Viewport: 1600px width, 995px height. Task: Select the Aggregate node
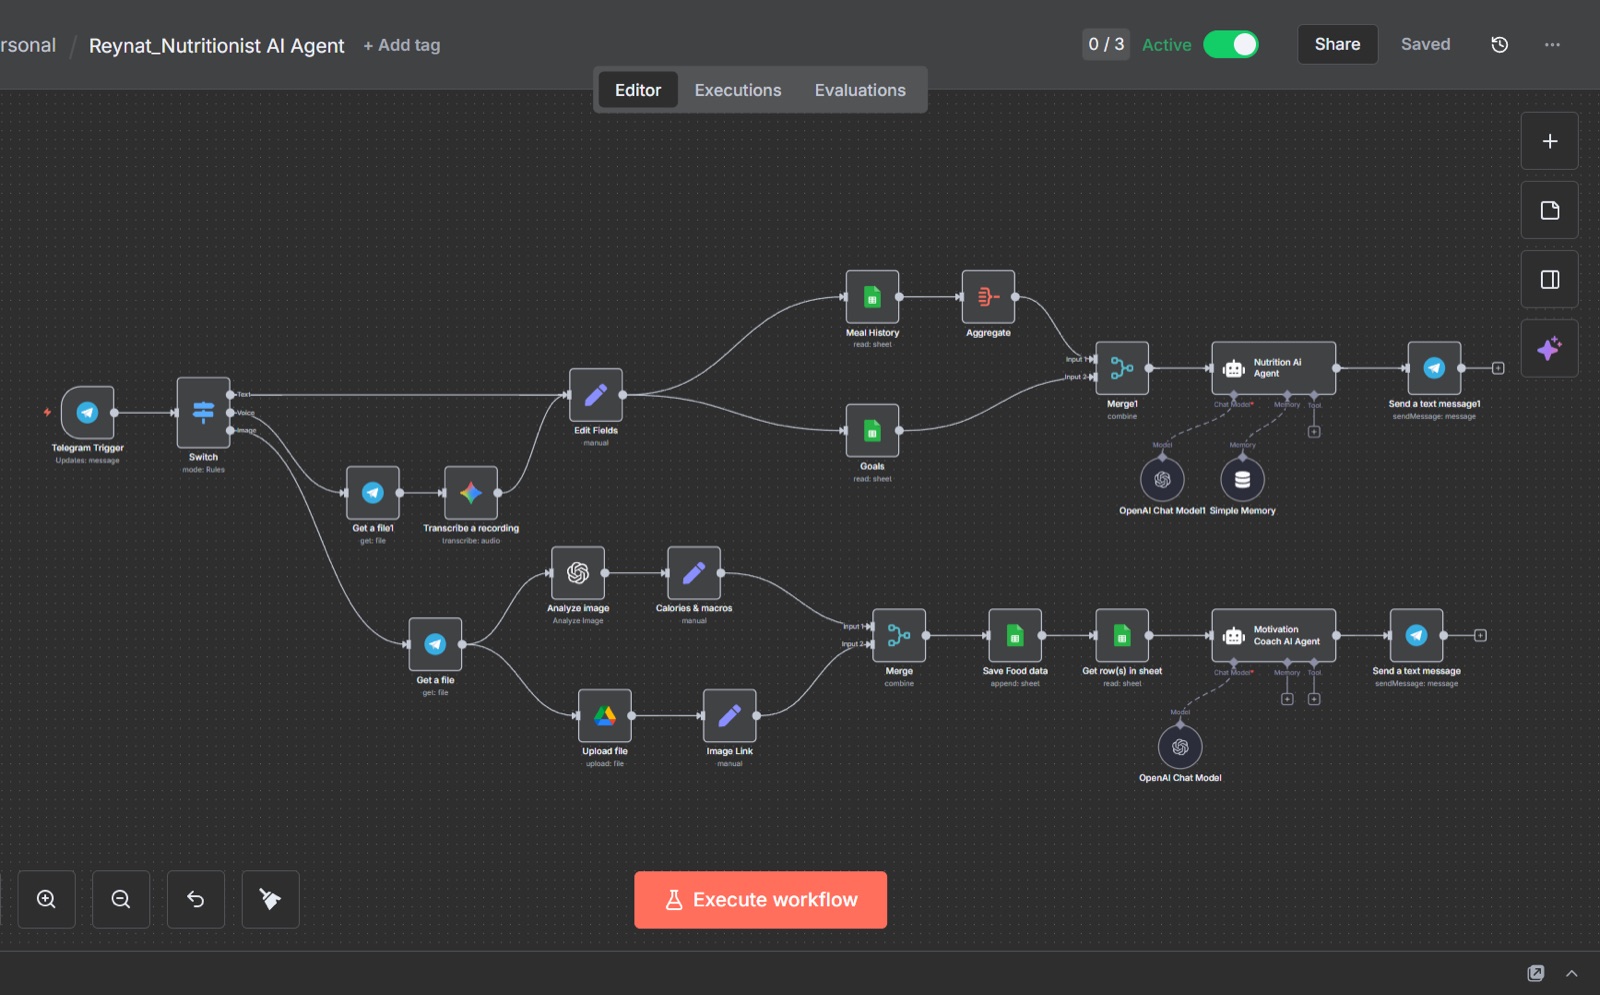[988, 297]
